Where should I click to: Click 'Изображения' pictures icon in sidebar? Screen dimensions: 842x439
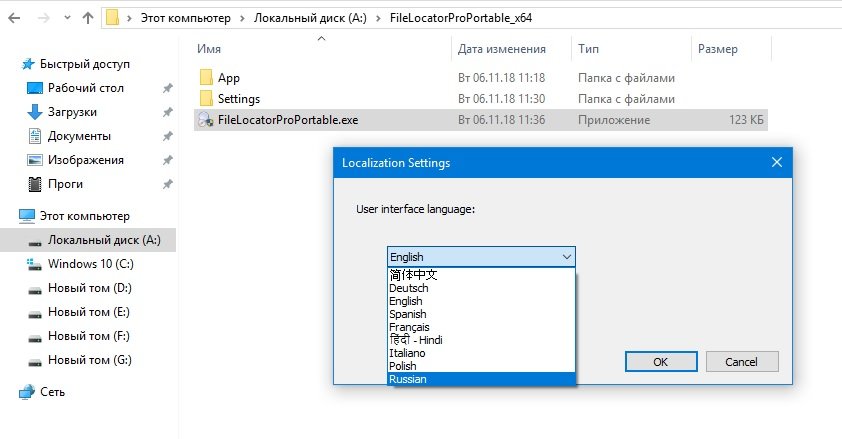click(34, 160)
